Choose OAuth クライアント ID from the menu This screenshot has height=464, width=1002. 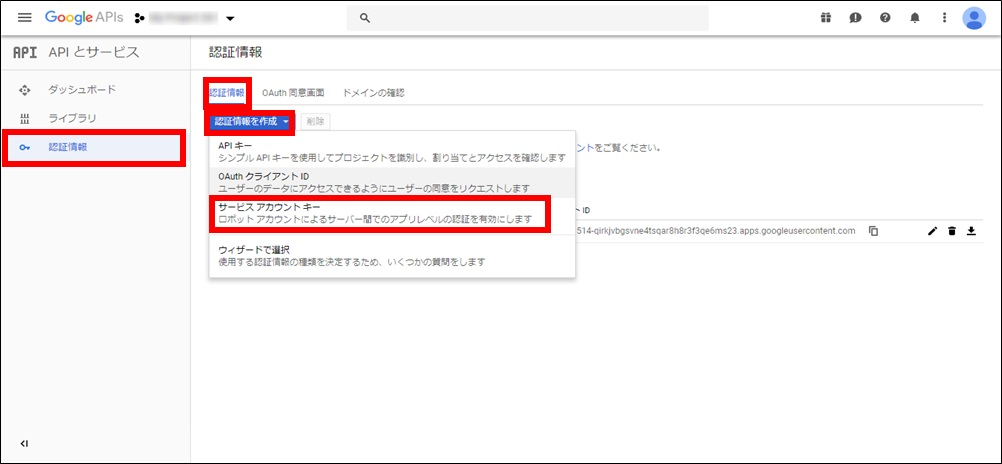(x=392, y=182)
